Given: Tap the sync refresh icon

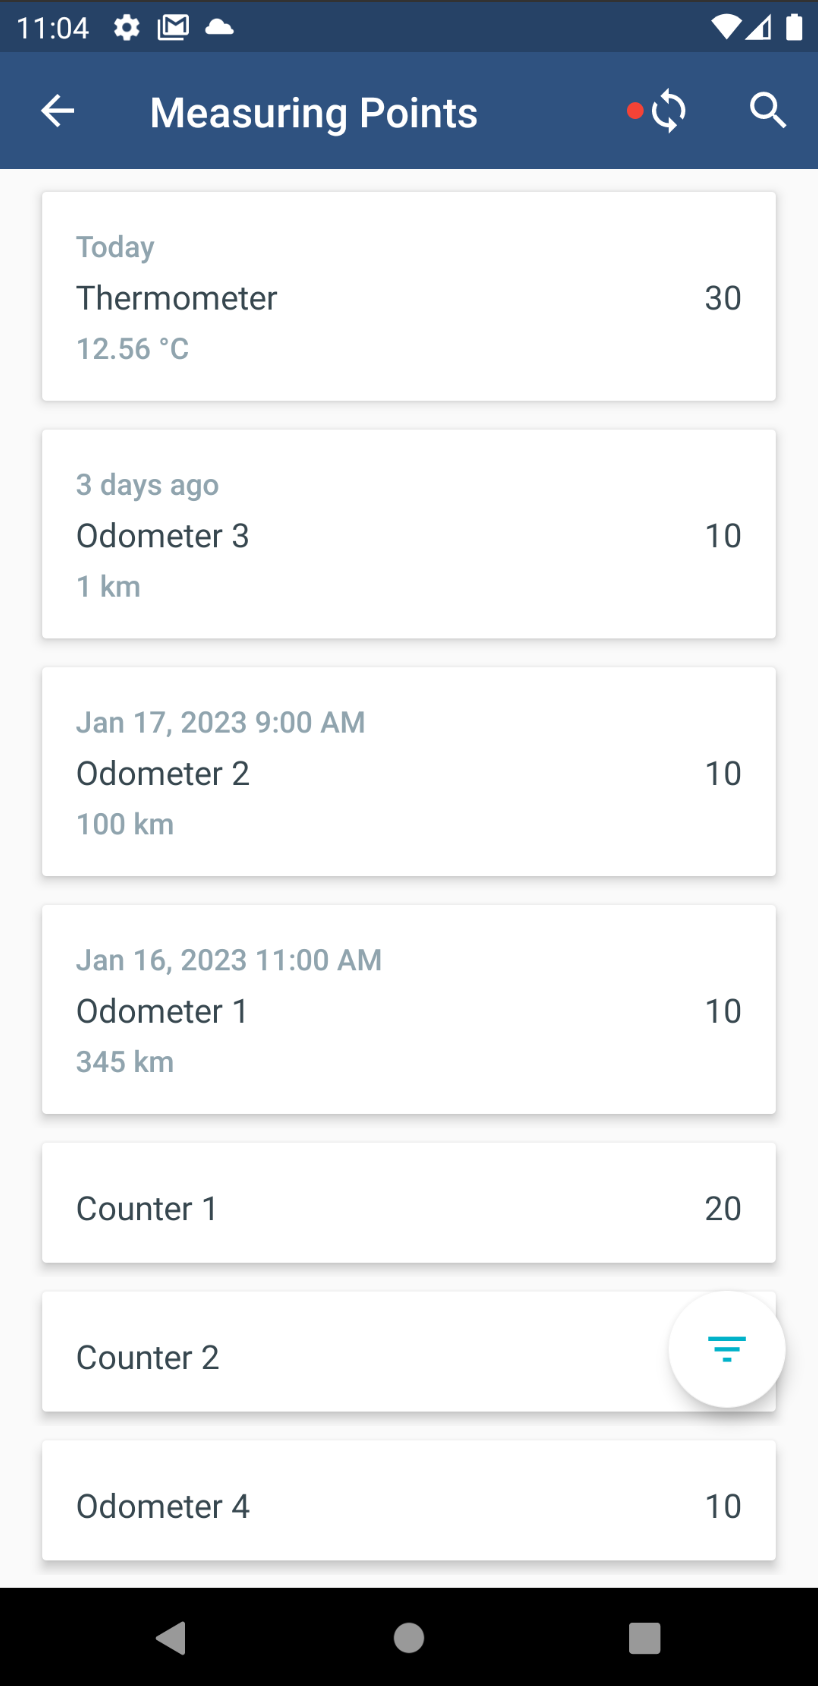Looking at the screenshot, I should click(x=668, y=111).
